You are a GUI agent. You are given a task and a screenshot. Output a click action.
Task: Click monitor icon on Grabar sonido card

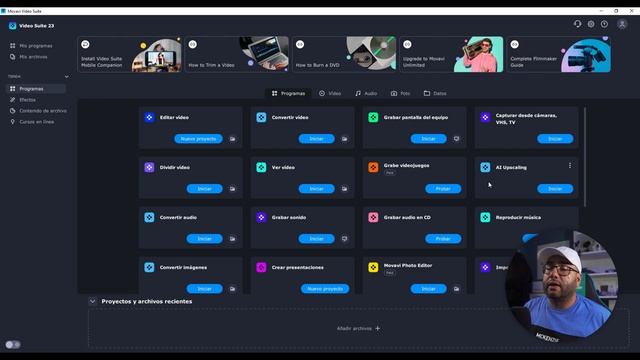pyautogui.click(x=344, y=239)
